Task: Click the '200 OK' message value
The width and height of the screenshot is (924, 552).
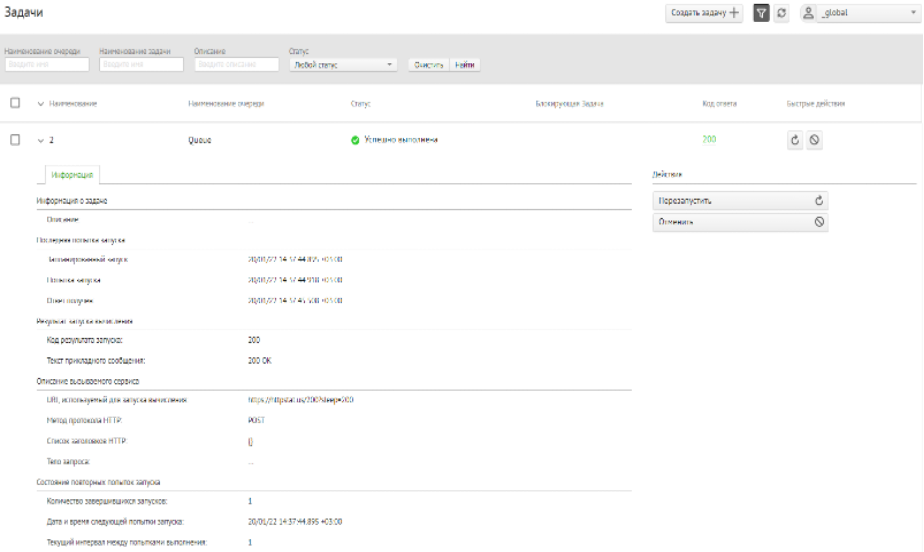Action: [x=260, y=361]
